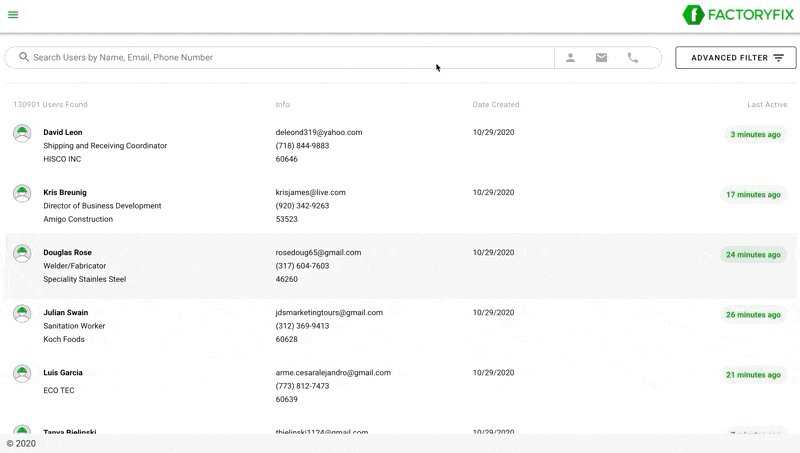800x453 pixels.
Task: Click the 130901 Users Found label
Action: 51,104
